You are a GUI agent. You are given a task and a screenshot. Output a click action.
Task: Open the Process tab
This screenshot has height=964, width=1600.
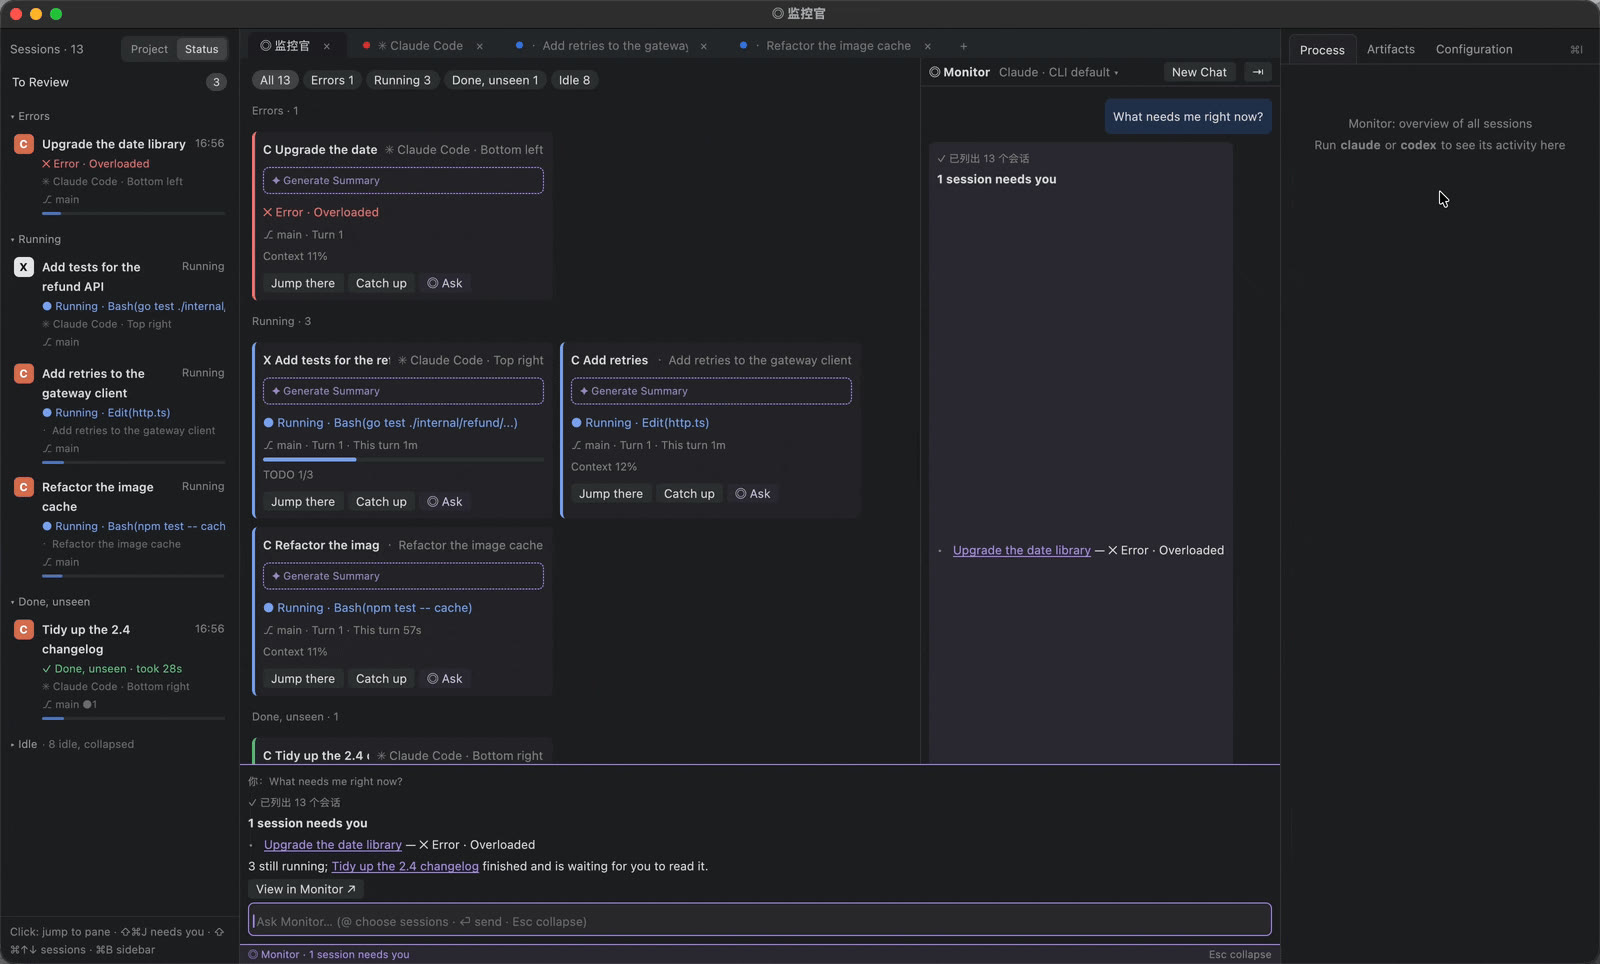click(x=1322, y=50)
